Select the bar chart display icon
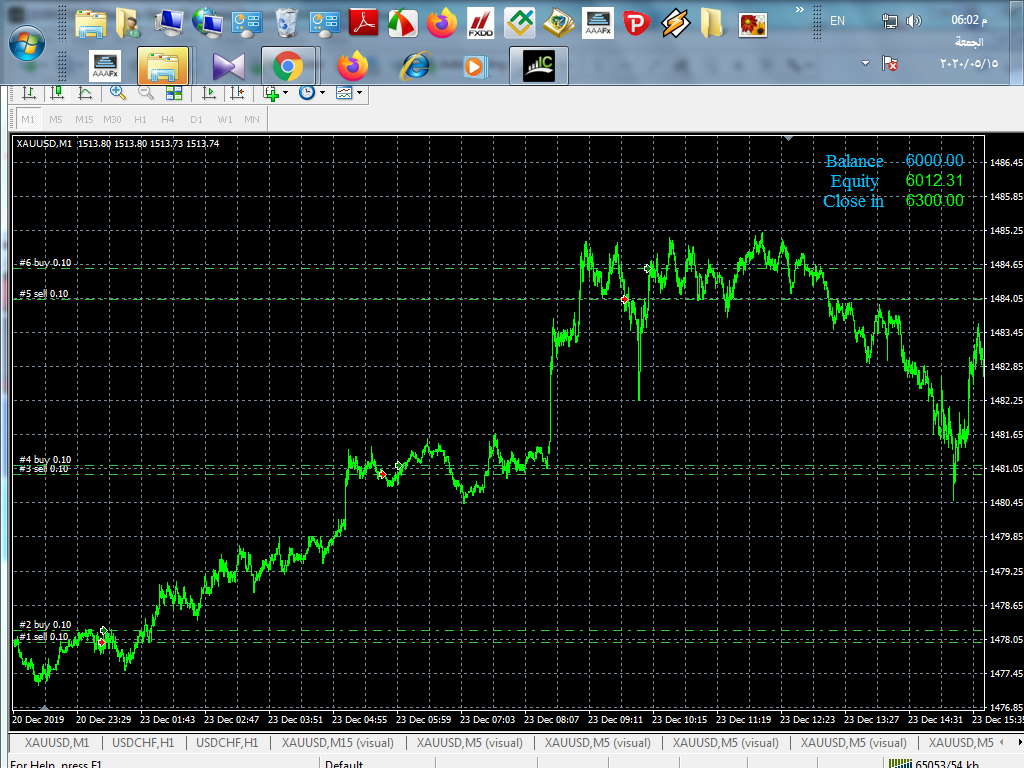Screen dimensions: 1024x768 pyautogui.click(x=29, y=93)
